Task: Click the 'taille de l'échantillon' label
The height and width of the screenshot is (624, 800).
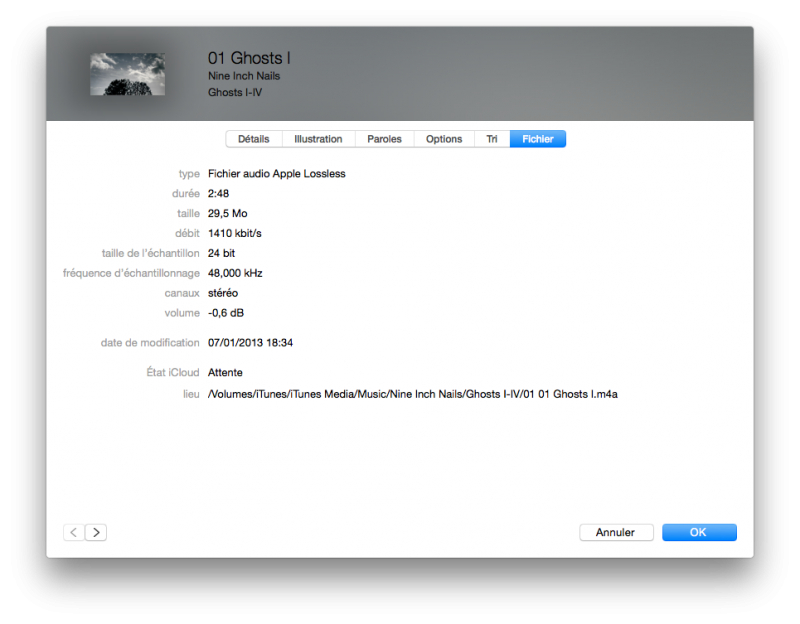Action: pyautogui.click(x=151, y=253)
